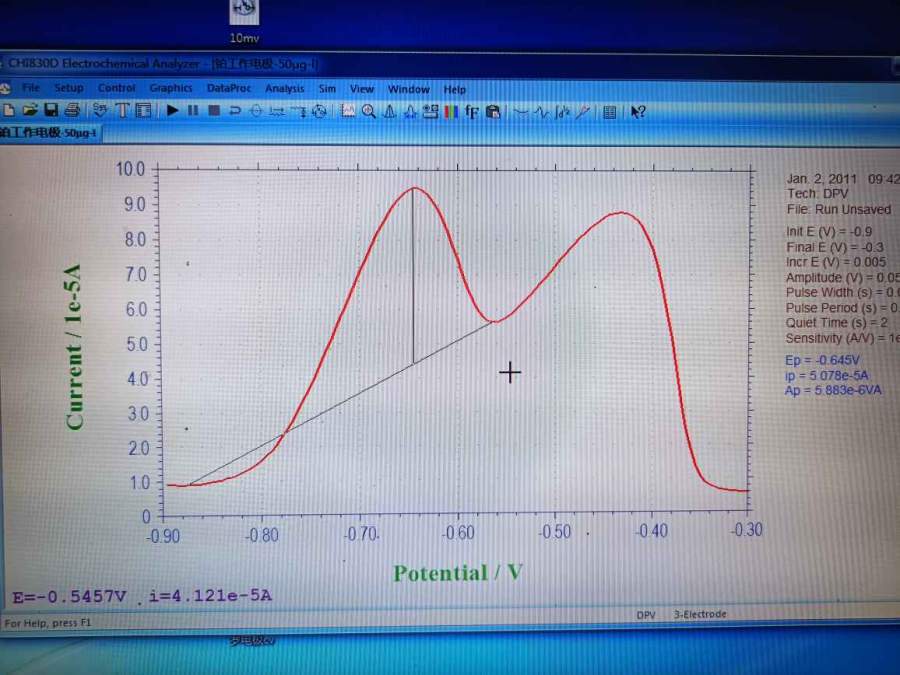Click the Print toolbar icon
Screen dimensions: 900x675
(72, 110)
